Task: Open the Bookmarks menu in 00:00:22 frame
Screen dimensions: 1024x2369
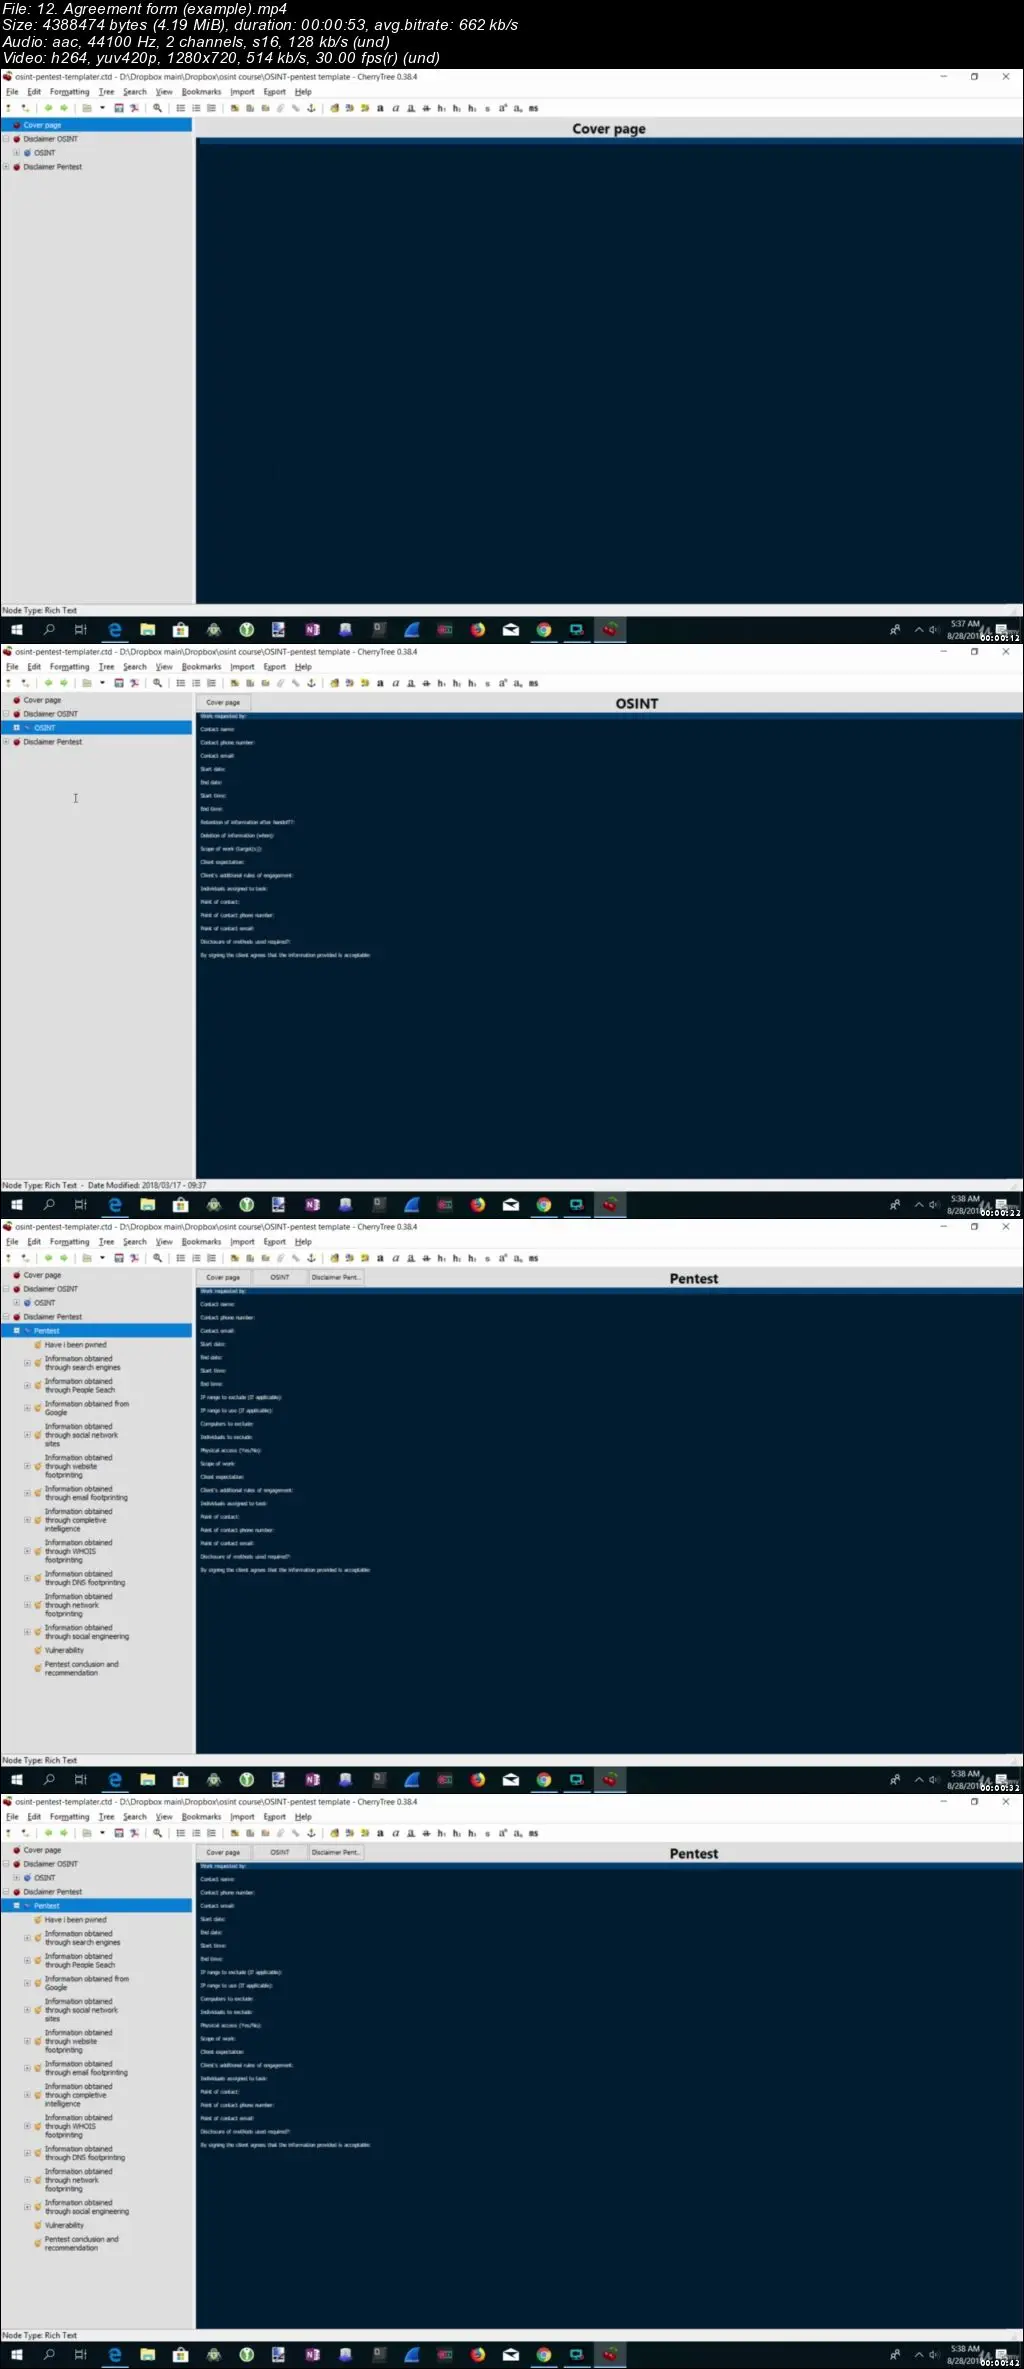Action: [x=201, y=667]
